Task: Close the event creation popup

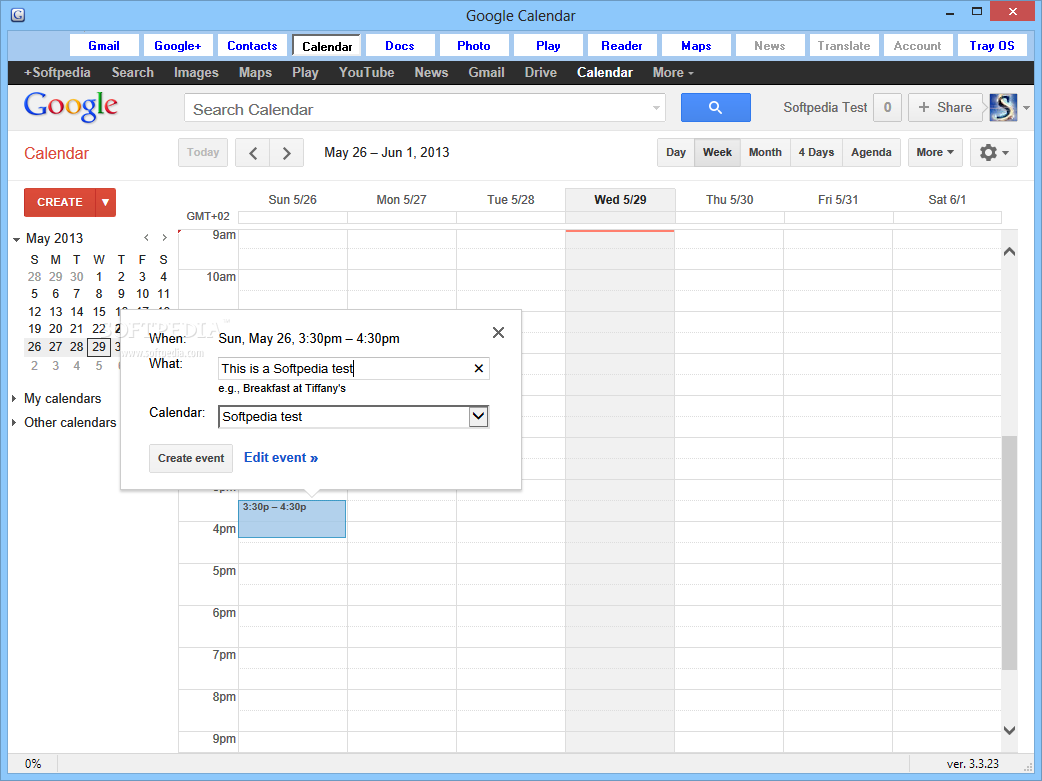Action: [x=498, y=332]
